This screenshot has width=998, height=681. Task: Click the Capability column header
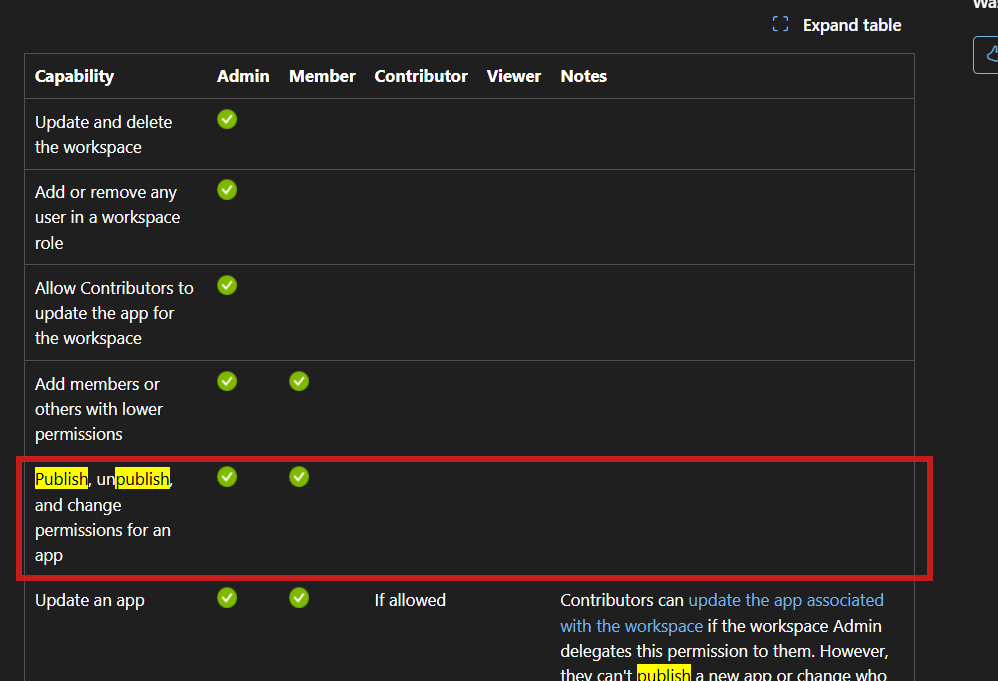(74, 76)
